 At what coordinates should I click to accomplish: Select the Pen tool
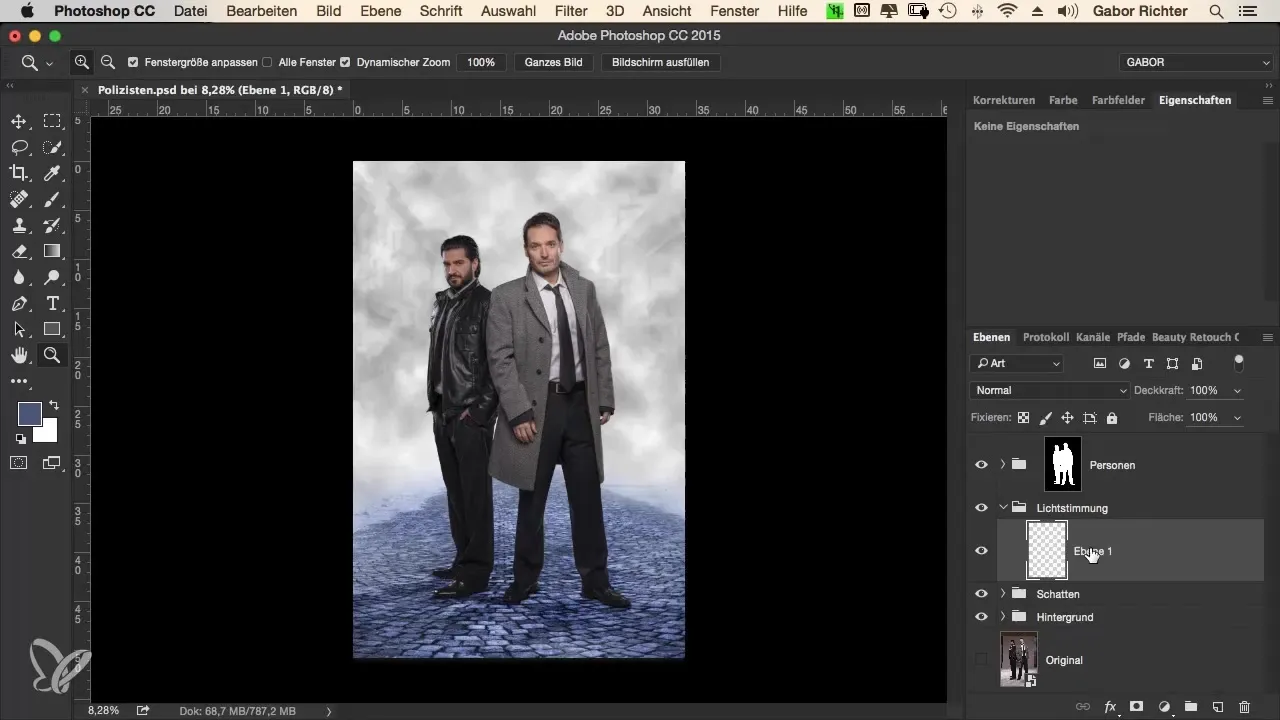[x=18, y=303]
